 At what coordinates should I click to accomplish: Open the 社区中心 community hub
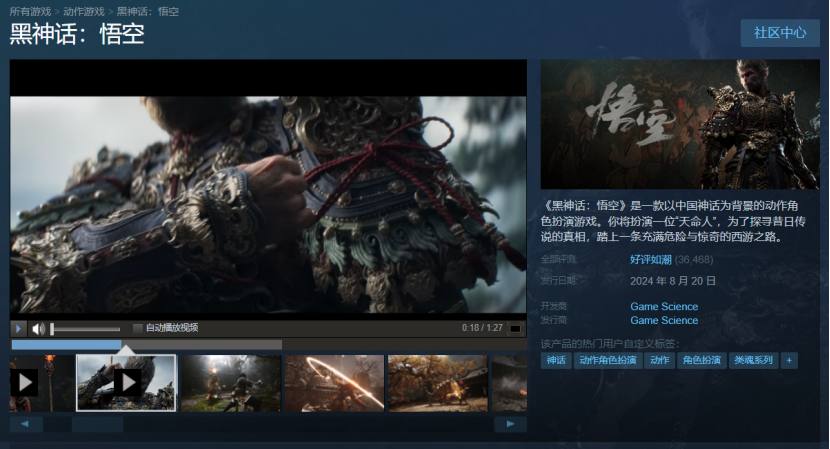(x=779, y=32)
